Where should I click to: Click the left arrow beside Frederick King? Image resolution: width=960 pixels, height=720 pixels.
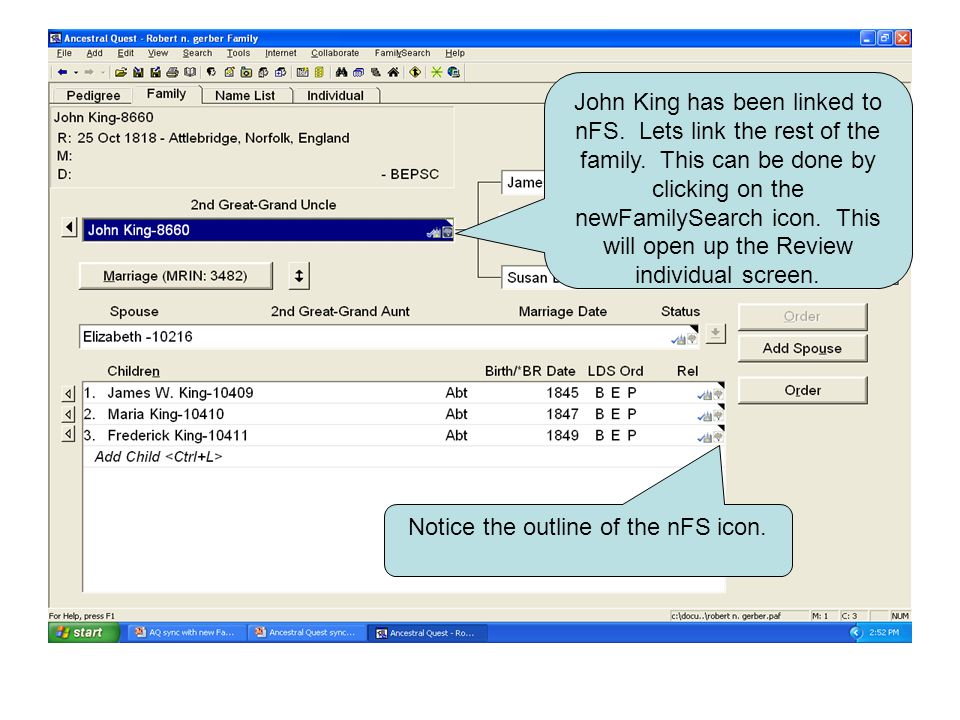click(x=69, y=435)
